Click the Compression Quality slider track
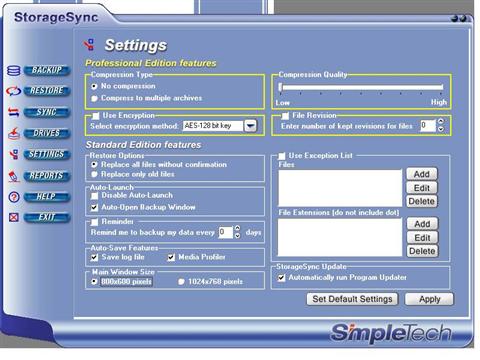 [x=362, y=87]
